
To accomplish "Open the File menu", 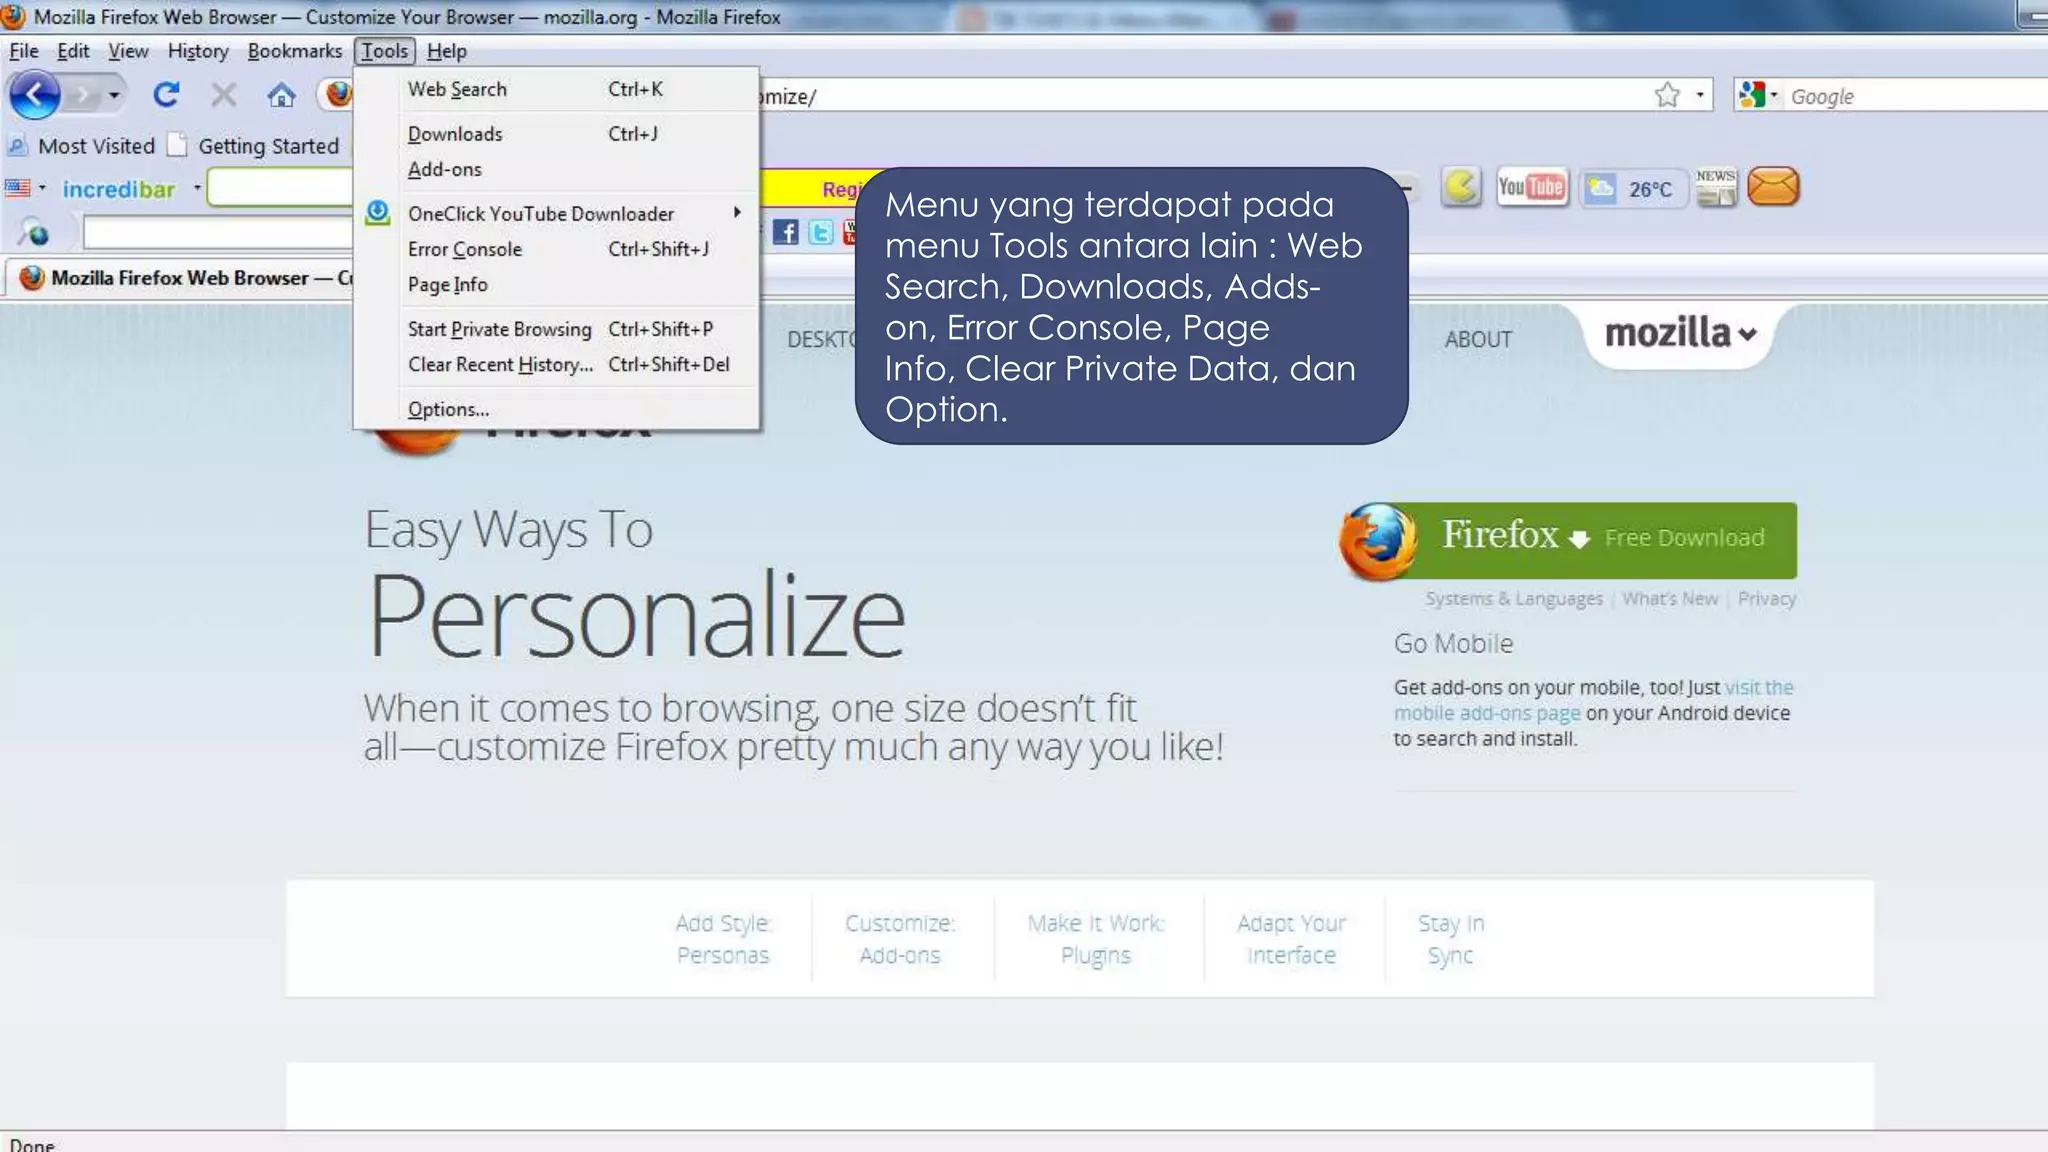I will pyautogui.click(x=23, y=51).
